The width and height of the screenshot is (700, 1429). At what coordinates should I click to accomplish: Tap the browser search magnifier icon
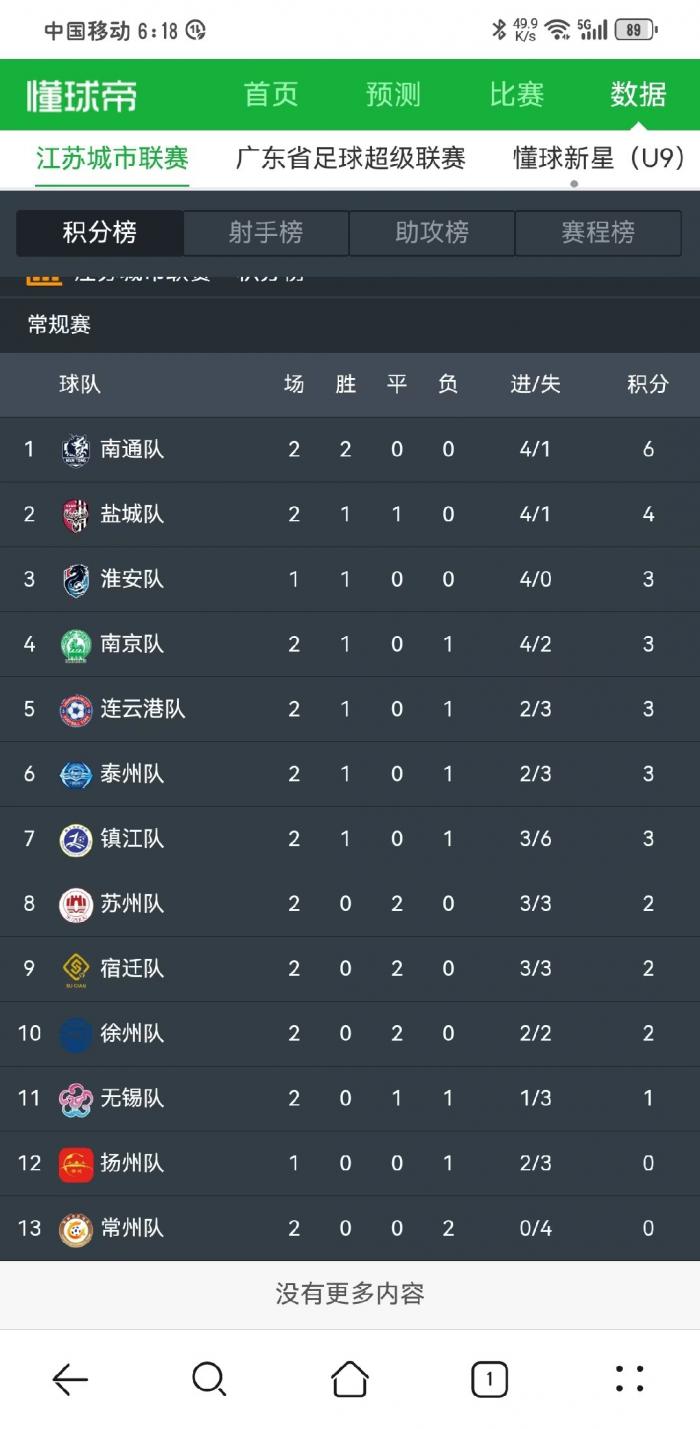(209, 1380)
